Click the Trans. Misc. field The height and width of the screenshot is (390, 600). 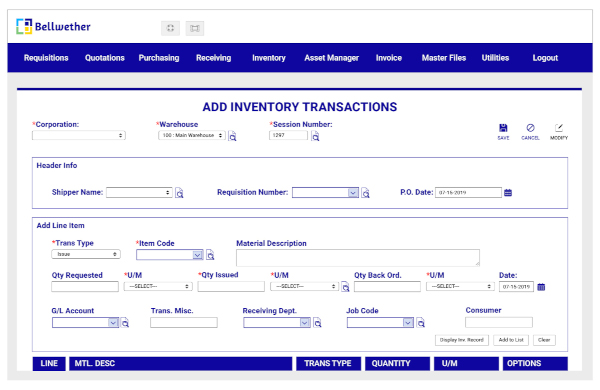(184, 323)
